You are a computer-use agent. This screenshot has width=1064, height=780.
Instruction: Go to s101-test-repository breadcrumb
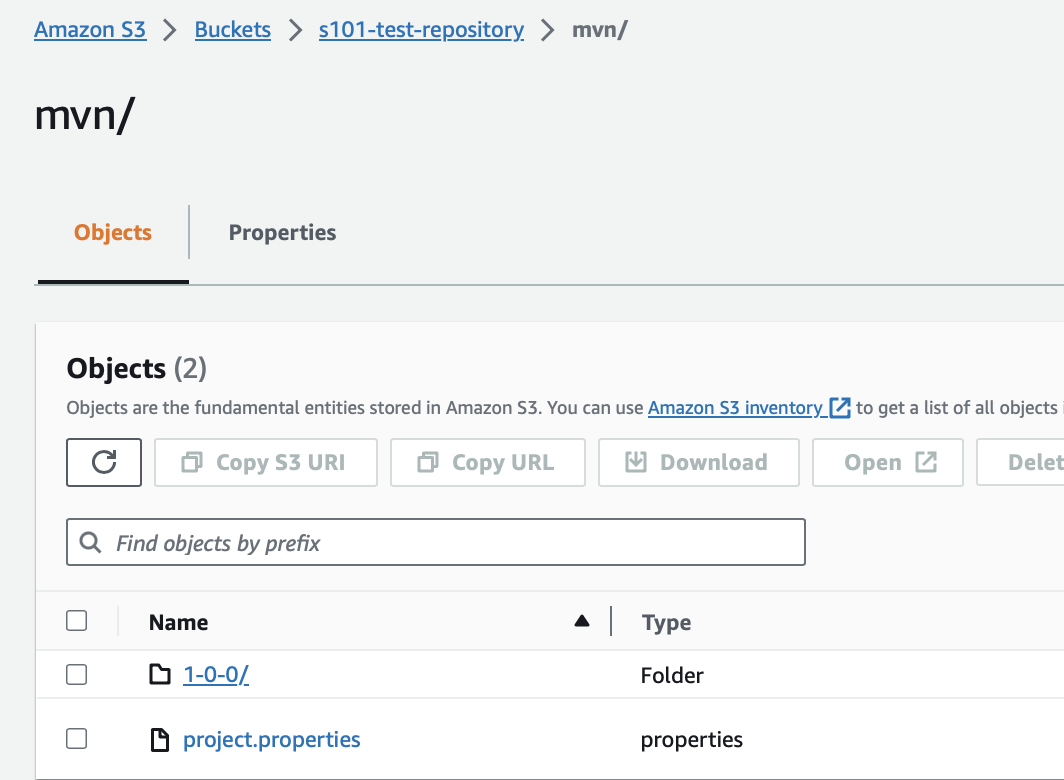pos(421,30)
